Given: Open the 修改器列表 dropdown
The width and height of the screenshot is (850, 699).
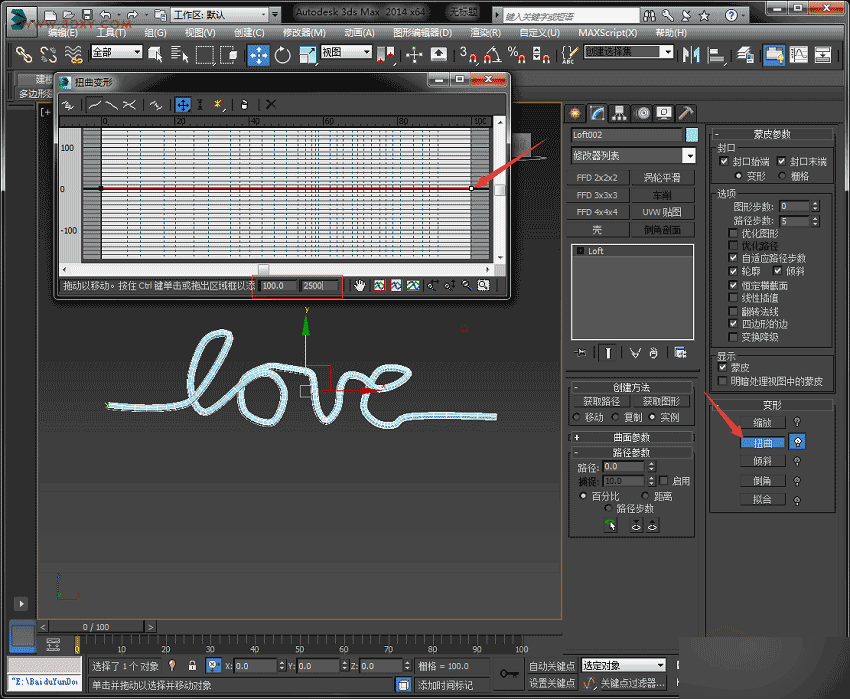Looking at the screenshot, I should [690, 155].
